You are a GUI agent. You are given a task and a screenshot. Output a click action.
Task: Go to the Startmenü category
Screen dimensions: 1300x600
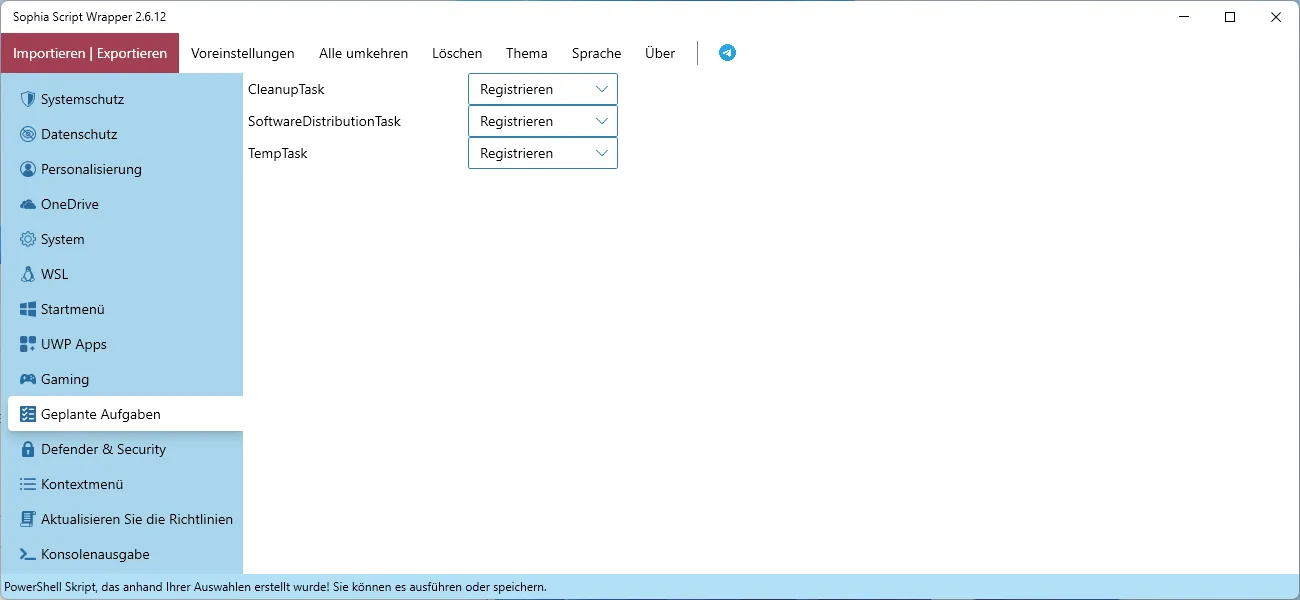(125, 309)
